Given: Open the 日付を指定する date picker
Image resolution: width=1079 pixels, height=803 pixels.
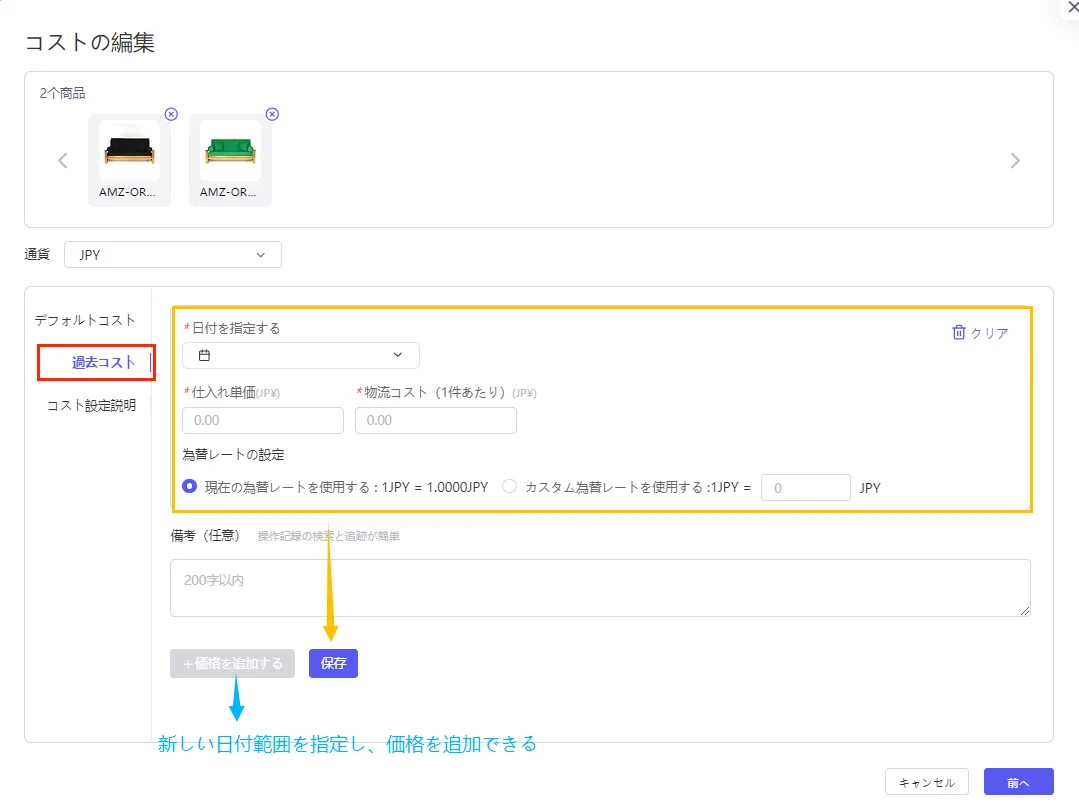Looking at the screenshot, I should point(301,355).
